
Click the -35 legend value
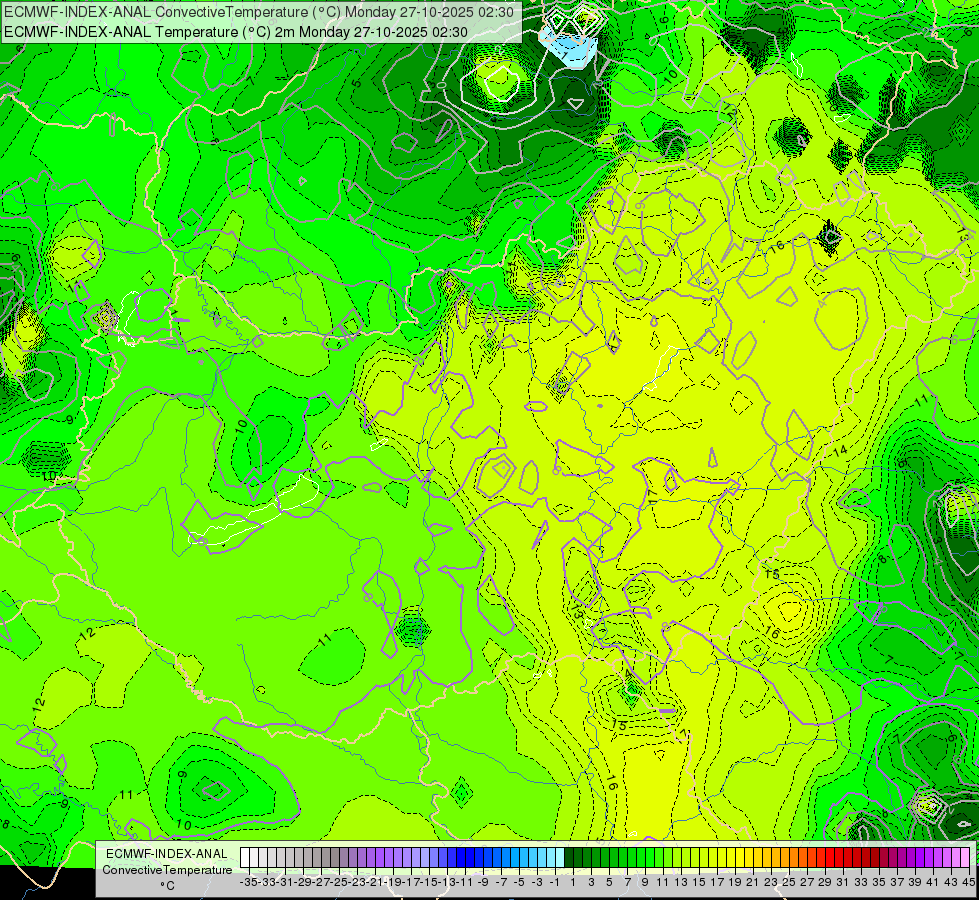248,882
